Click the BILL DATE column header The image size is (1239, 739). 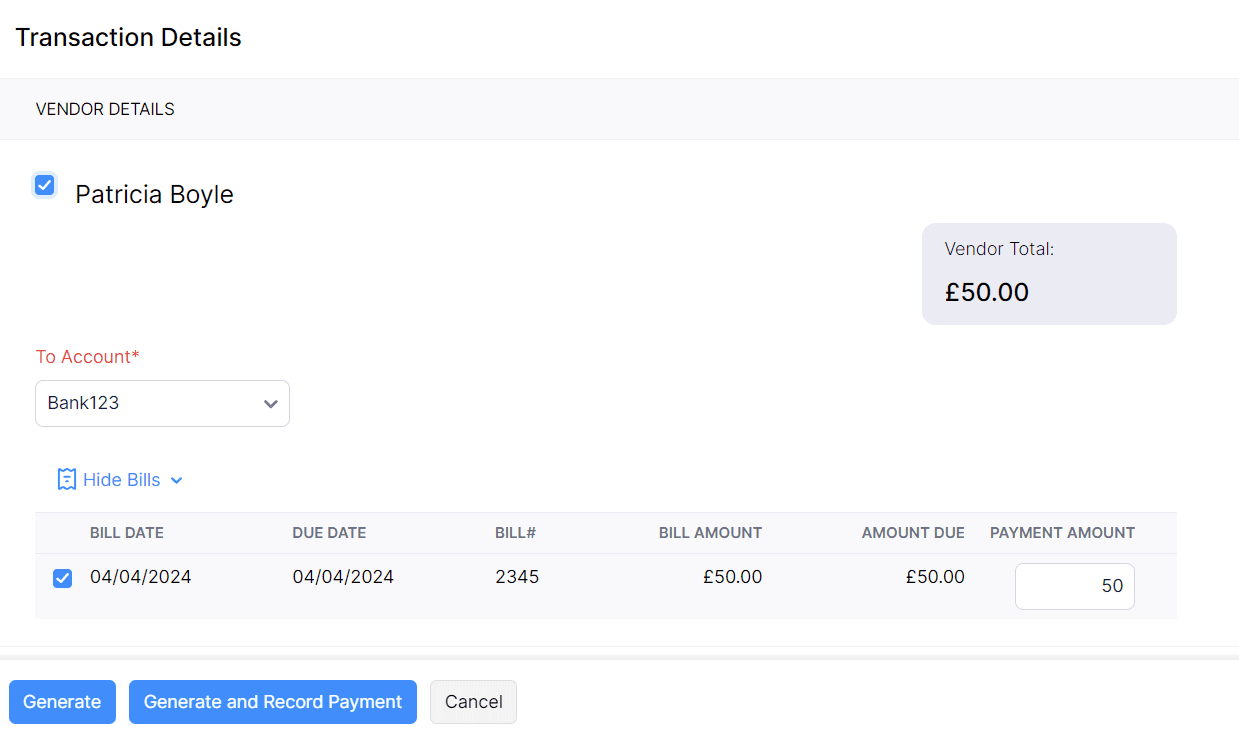tap(127, 533)
